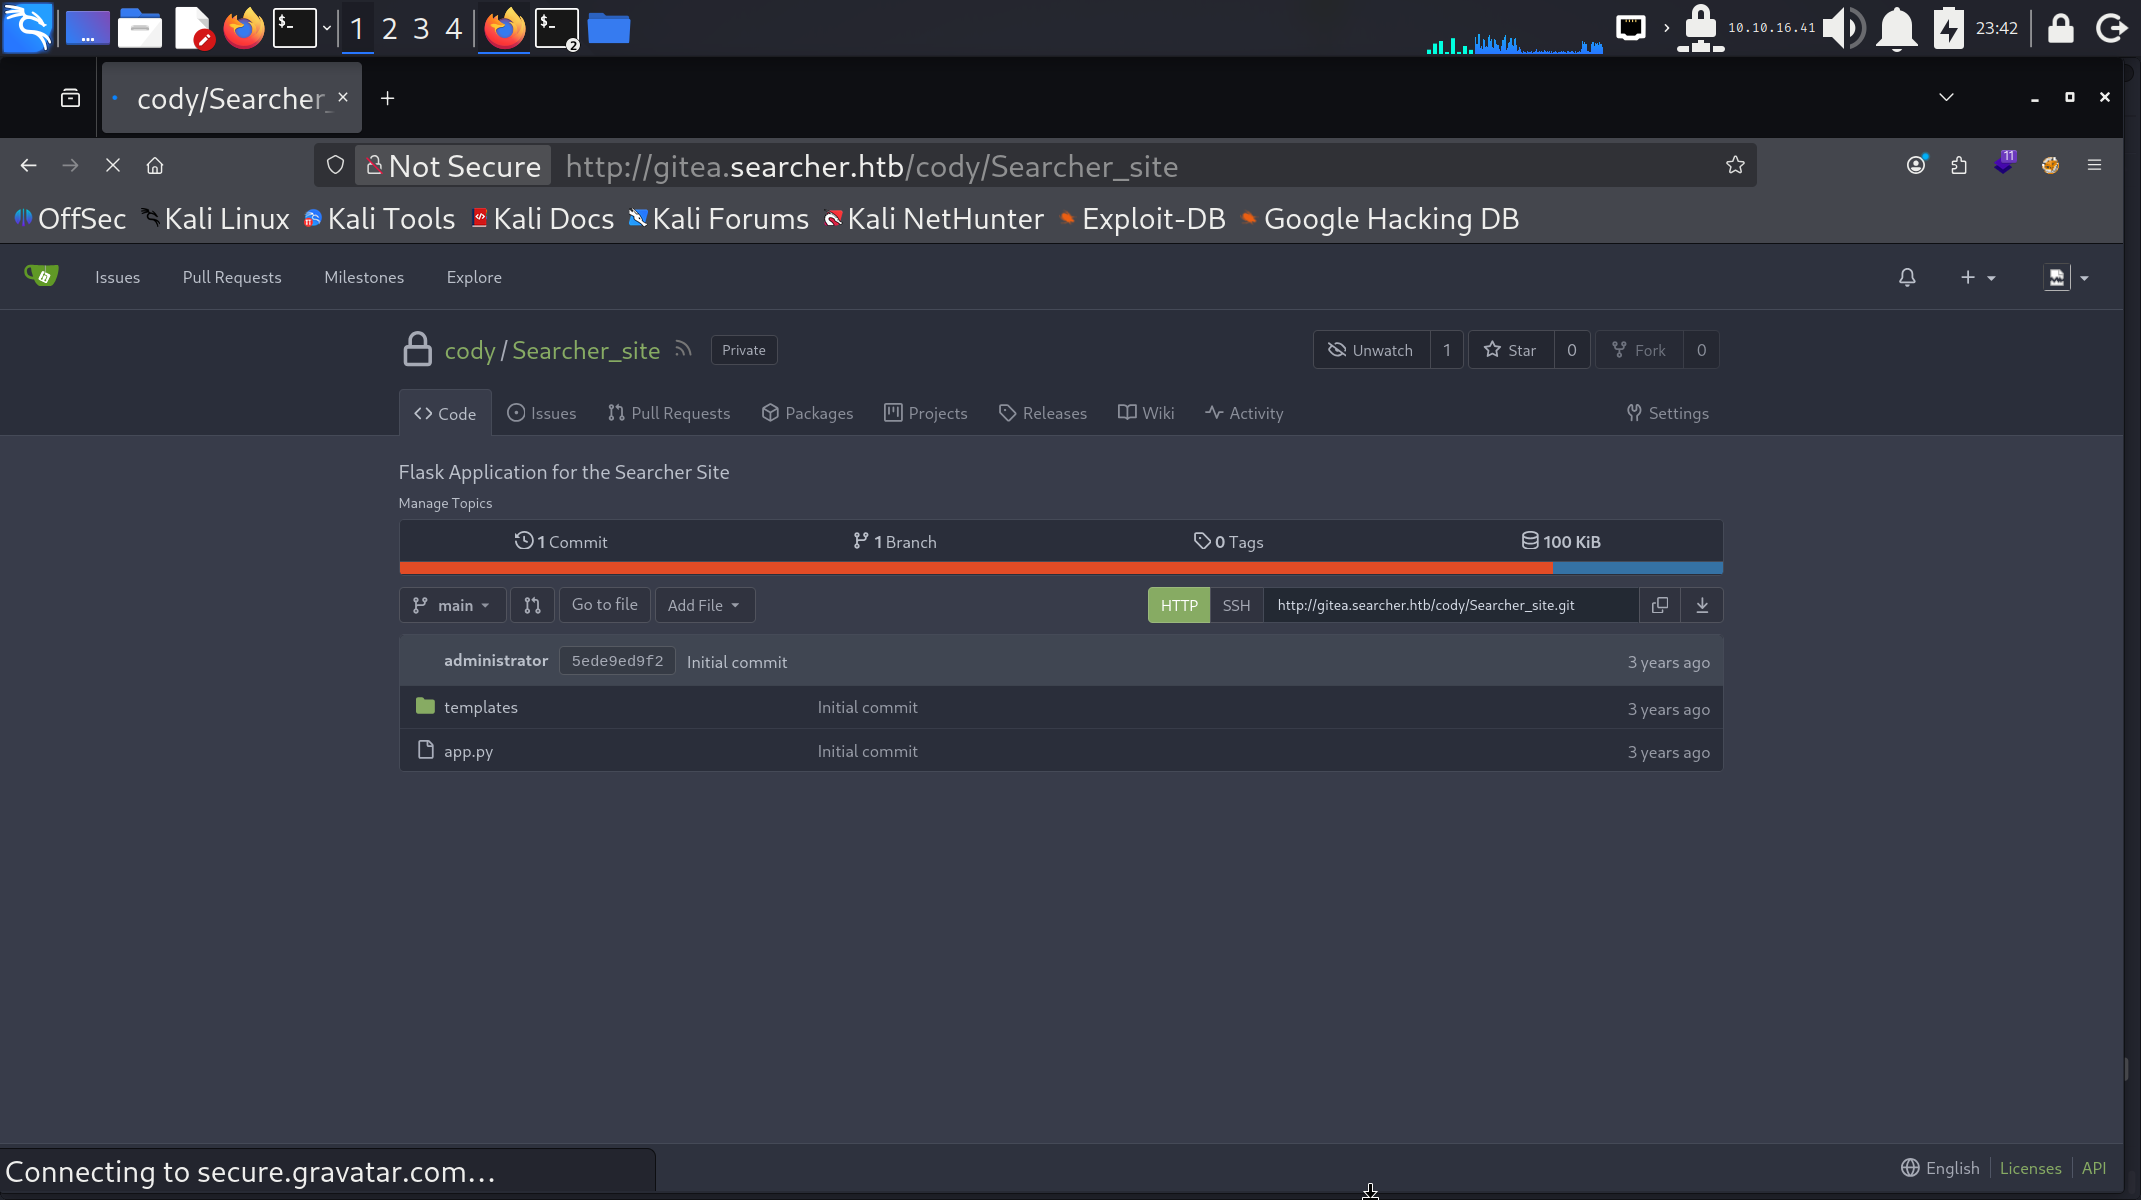Stop page loading in Firefox toolbar
This screenshot has width=2141, height=1200.
[112, 165]
